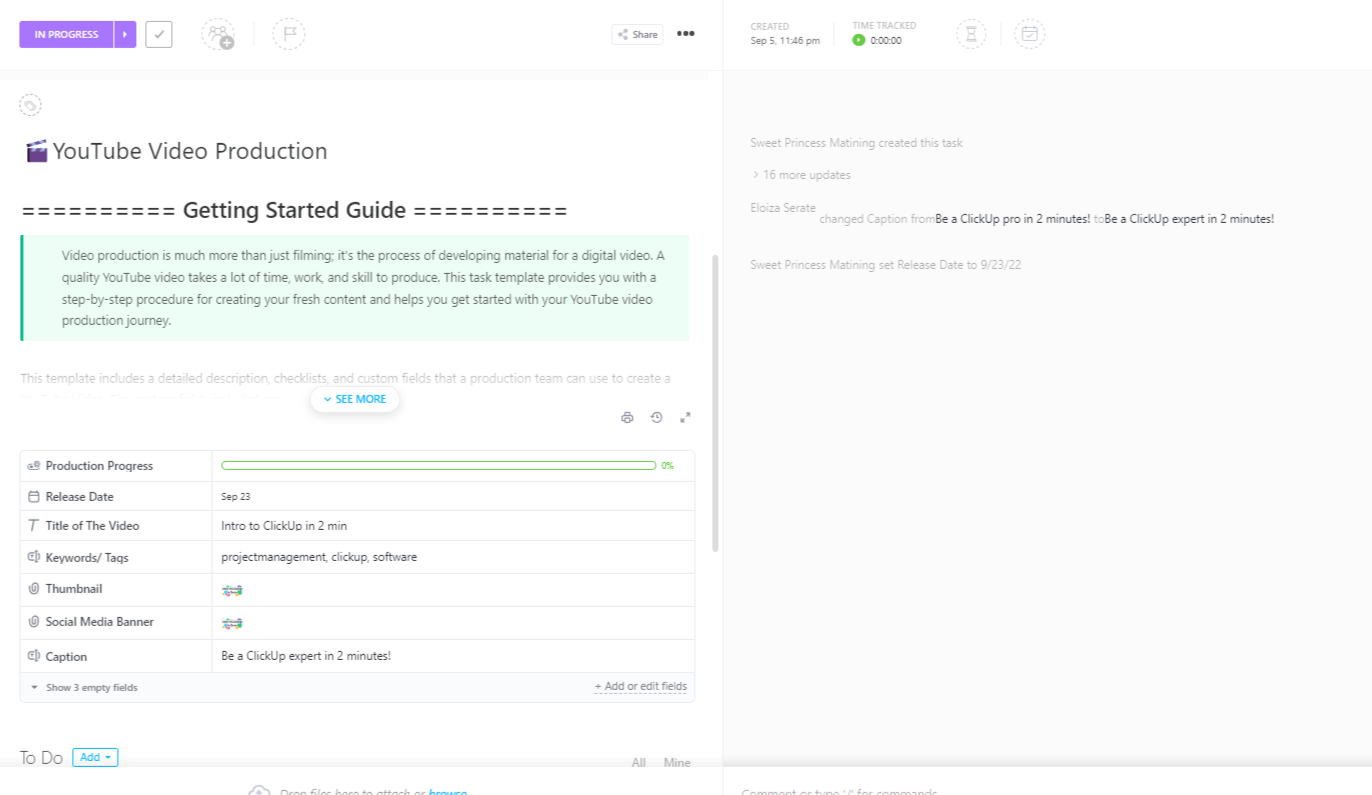Image resolution: width=1372 pixels, height=795 pixels.
Task: Start the time tracker play button
Action: [858, 41]
